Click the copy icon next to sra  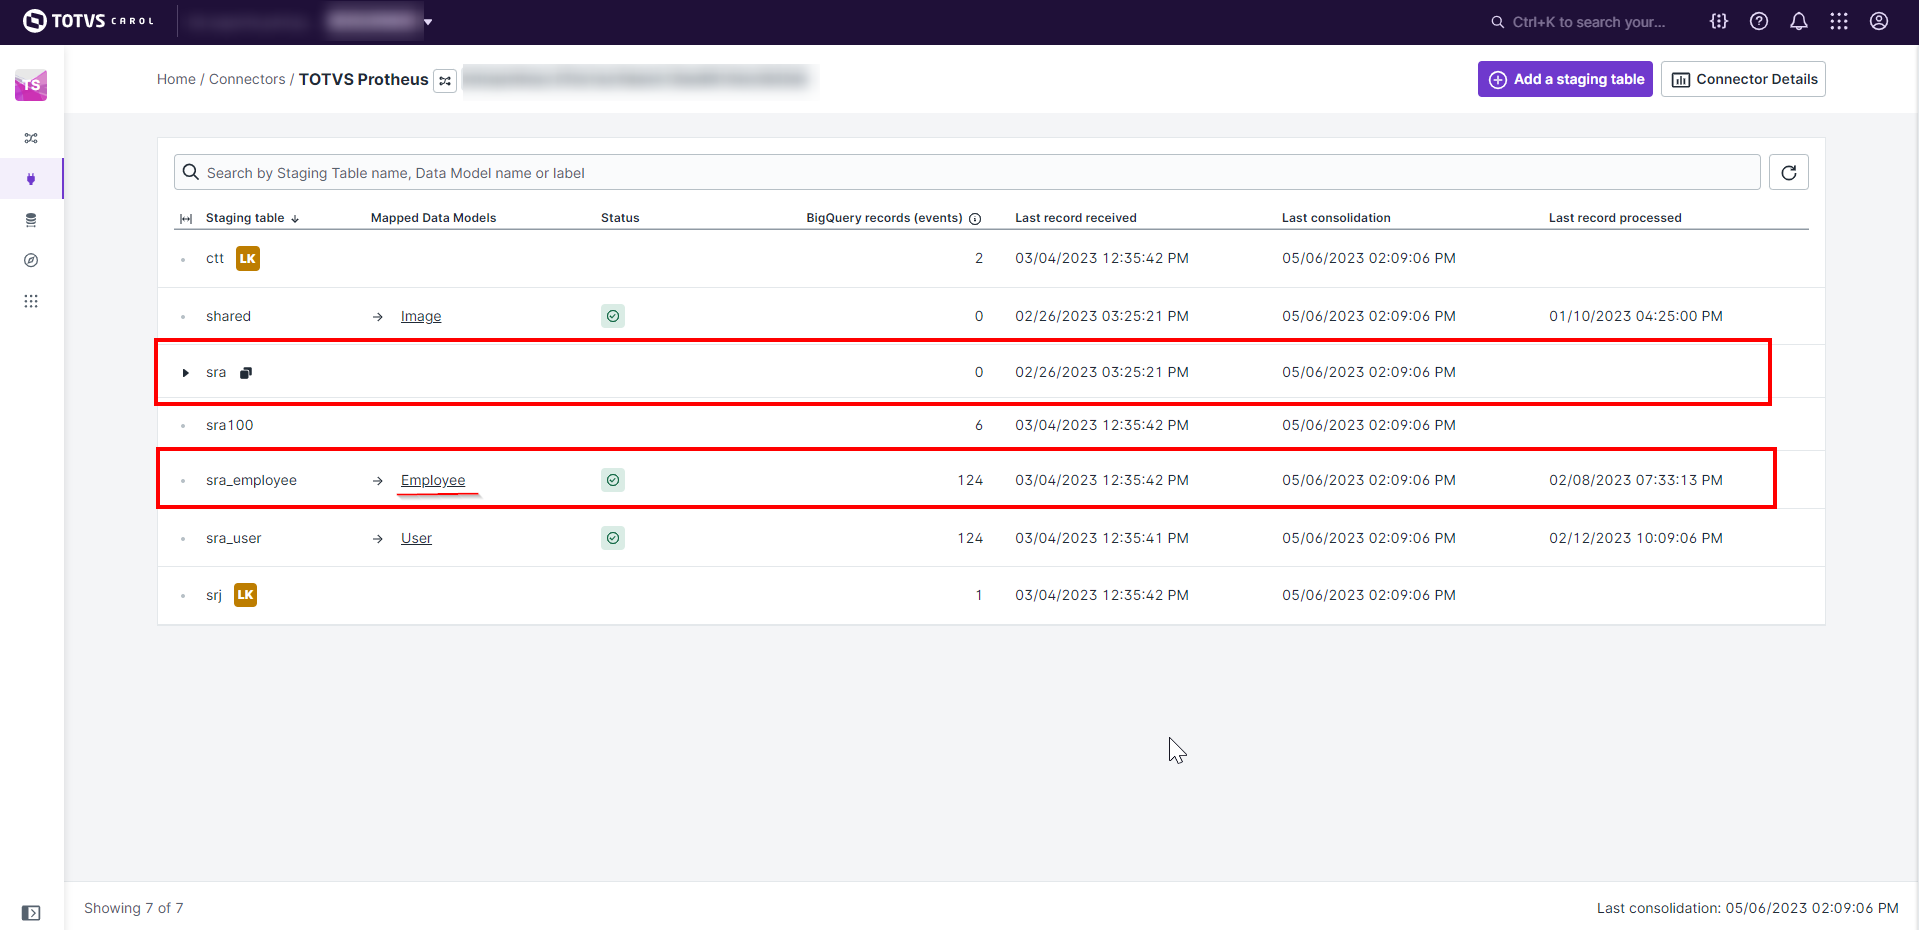pos(246,373)
